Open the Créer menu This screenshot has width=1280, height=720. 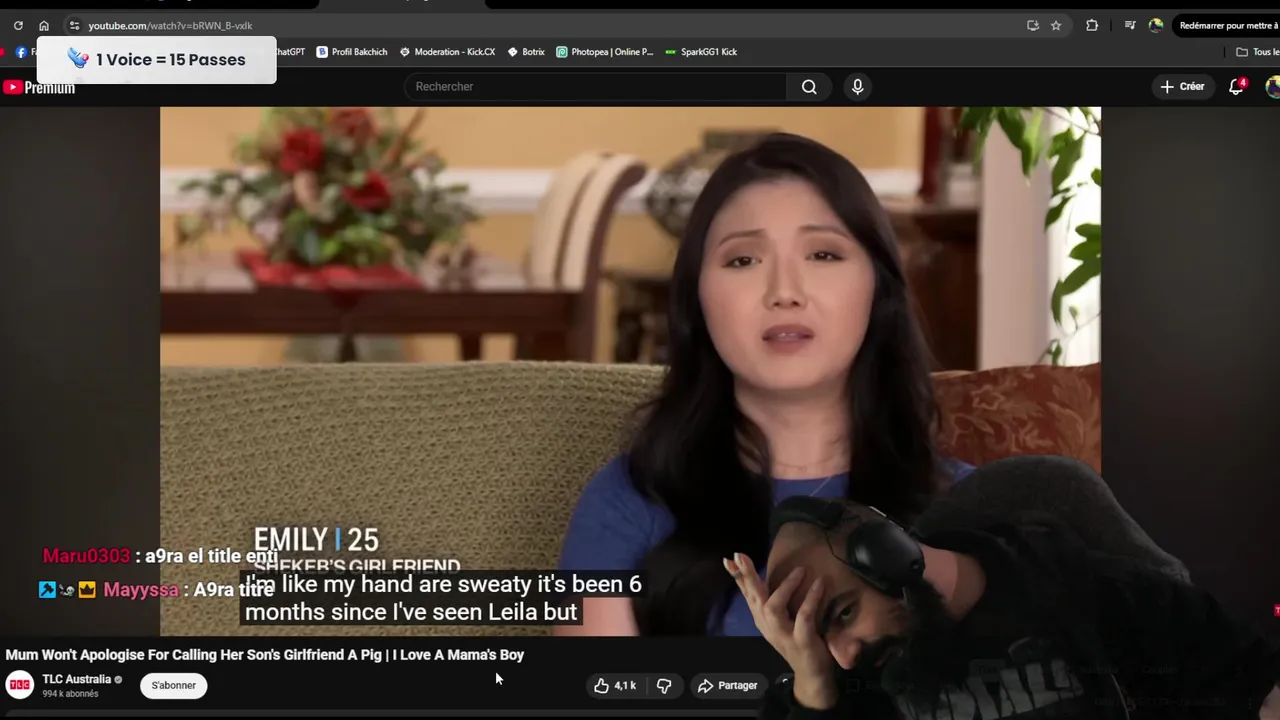click(x=1182, y=87)
